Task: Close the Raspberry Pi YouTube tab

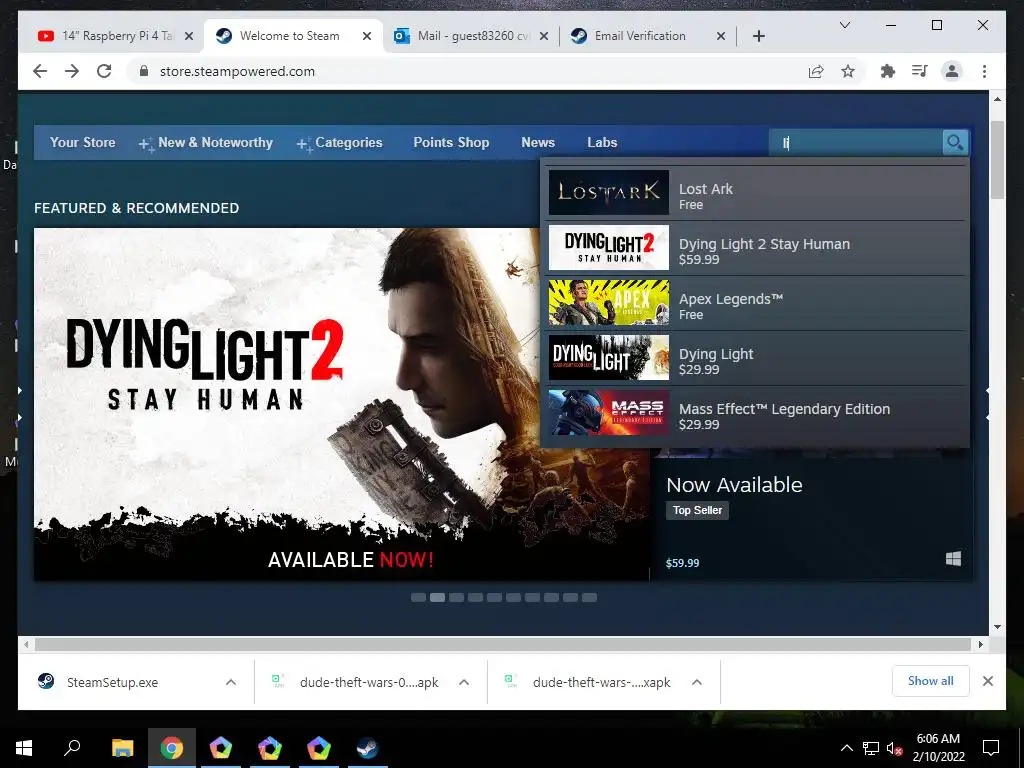Action: (189, 36)
